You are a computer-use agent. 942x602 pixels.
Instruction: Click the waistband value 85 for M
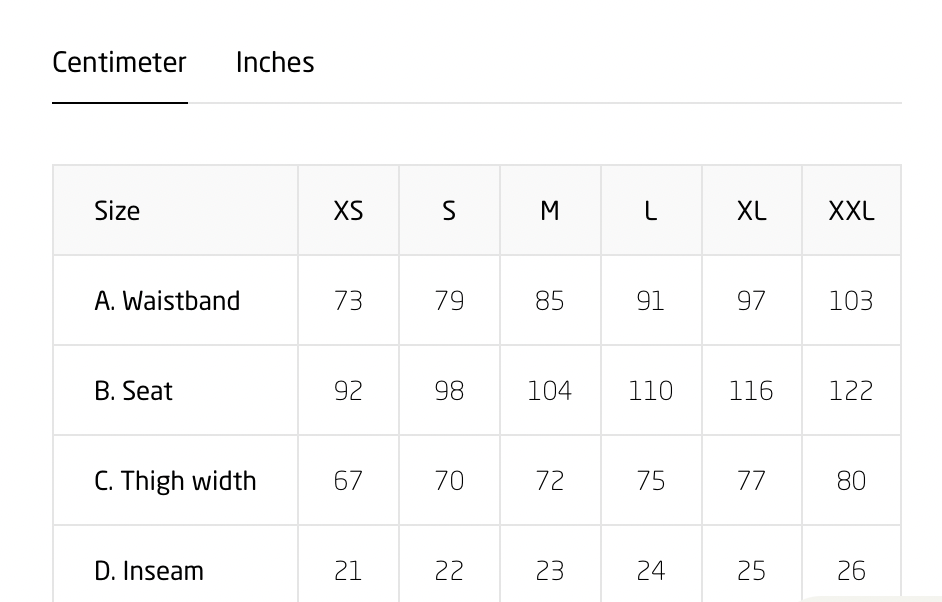point(550,301)
